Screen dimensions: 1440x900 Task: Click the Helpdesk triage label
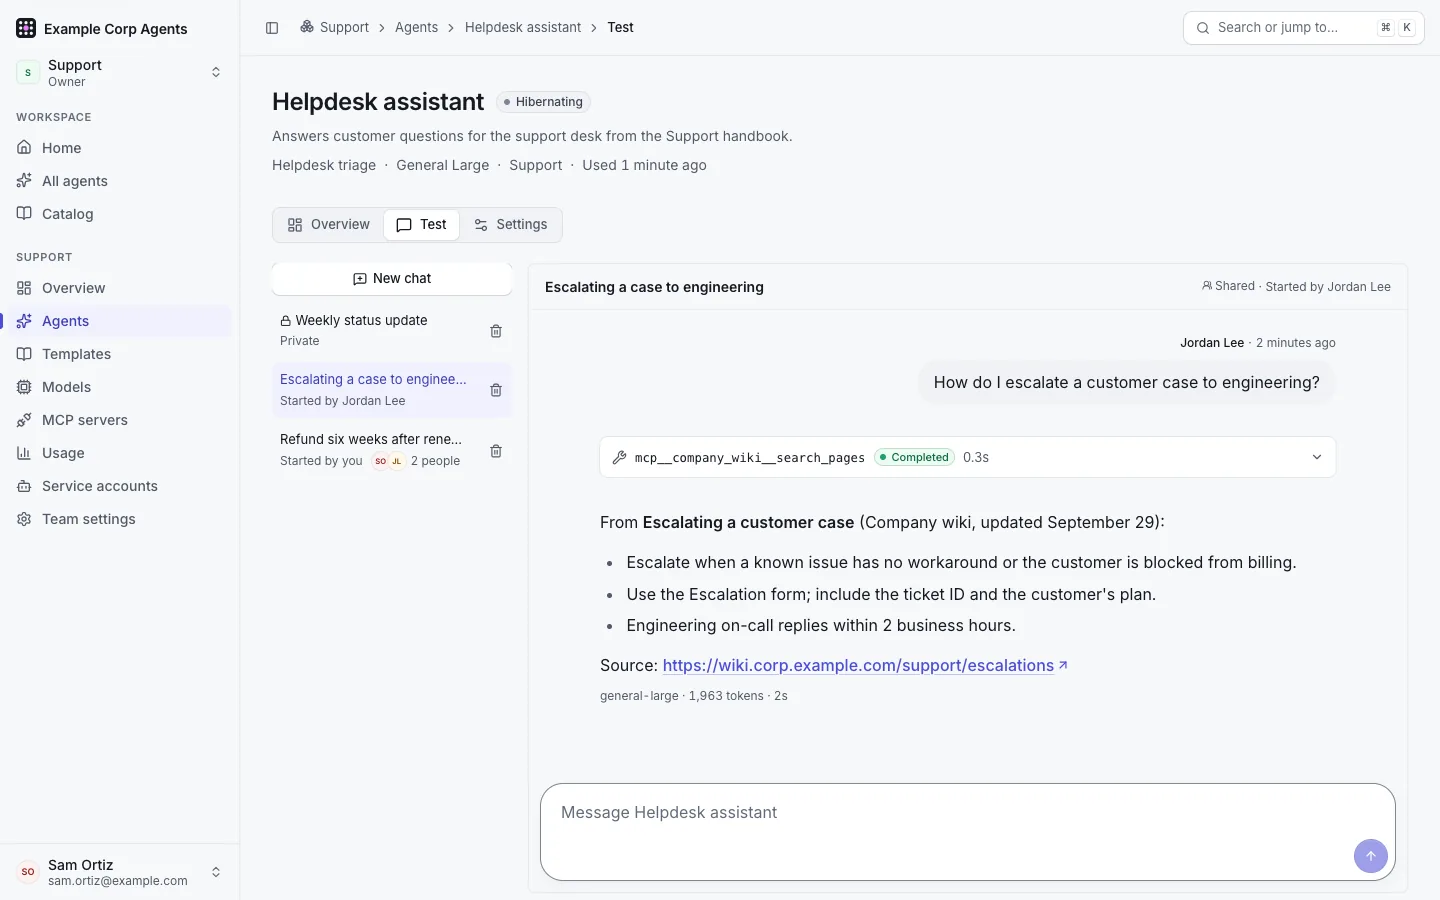click(324, 165)
